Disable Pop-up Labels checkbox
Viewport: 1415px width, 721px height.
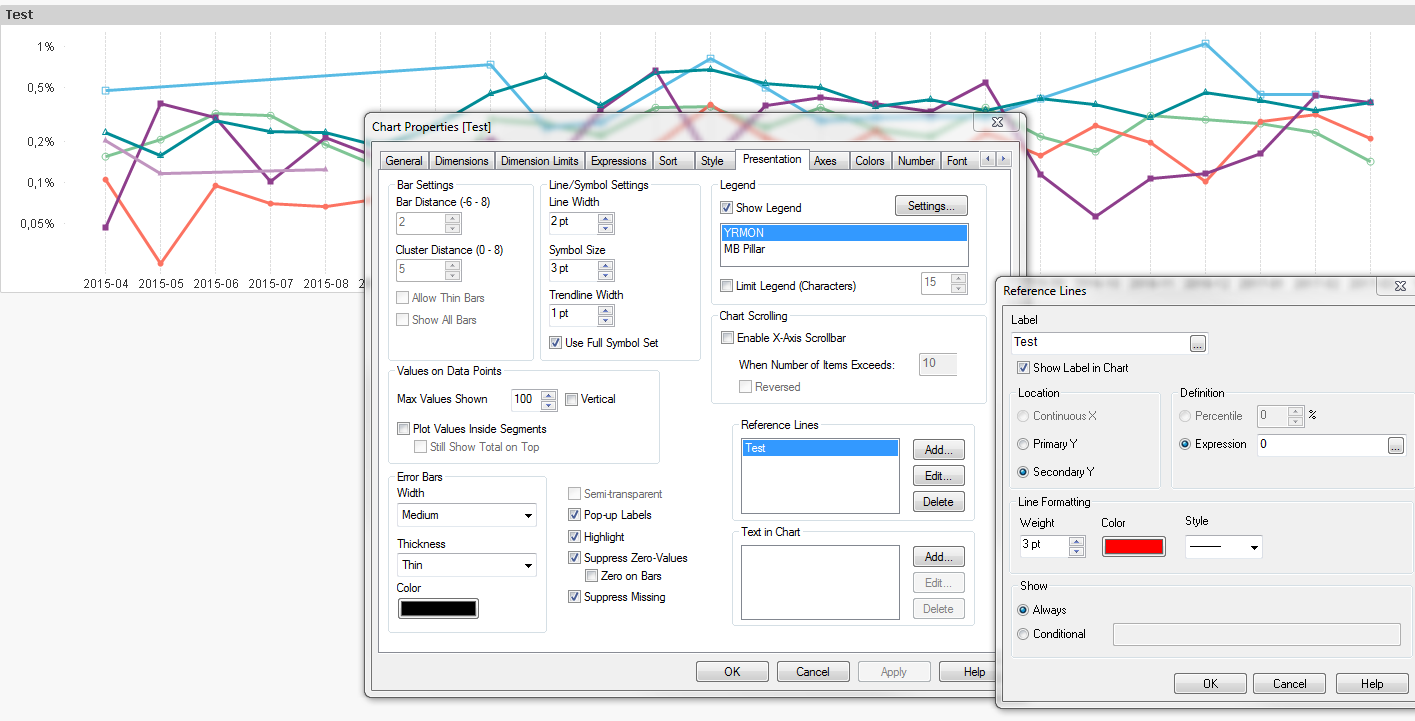pos(574,515)
